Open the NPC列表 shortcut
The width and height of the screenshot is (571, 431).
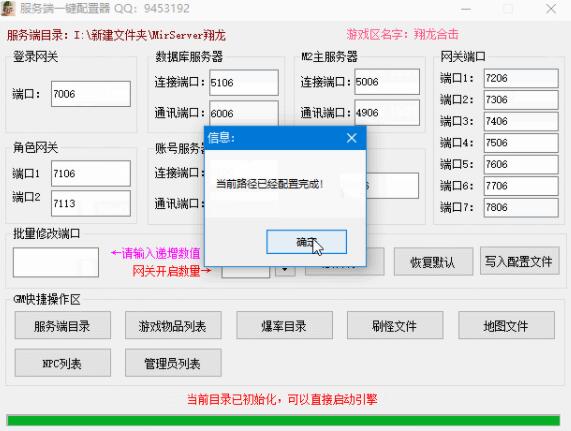point(63,363)
